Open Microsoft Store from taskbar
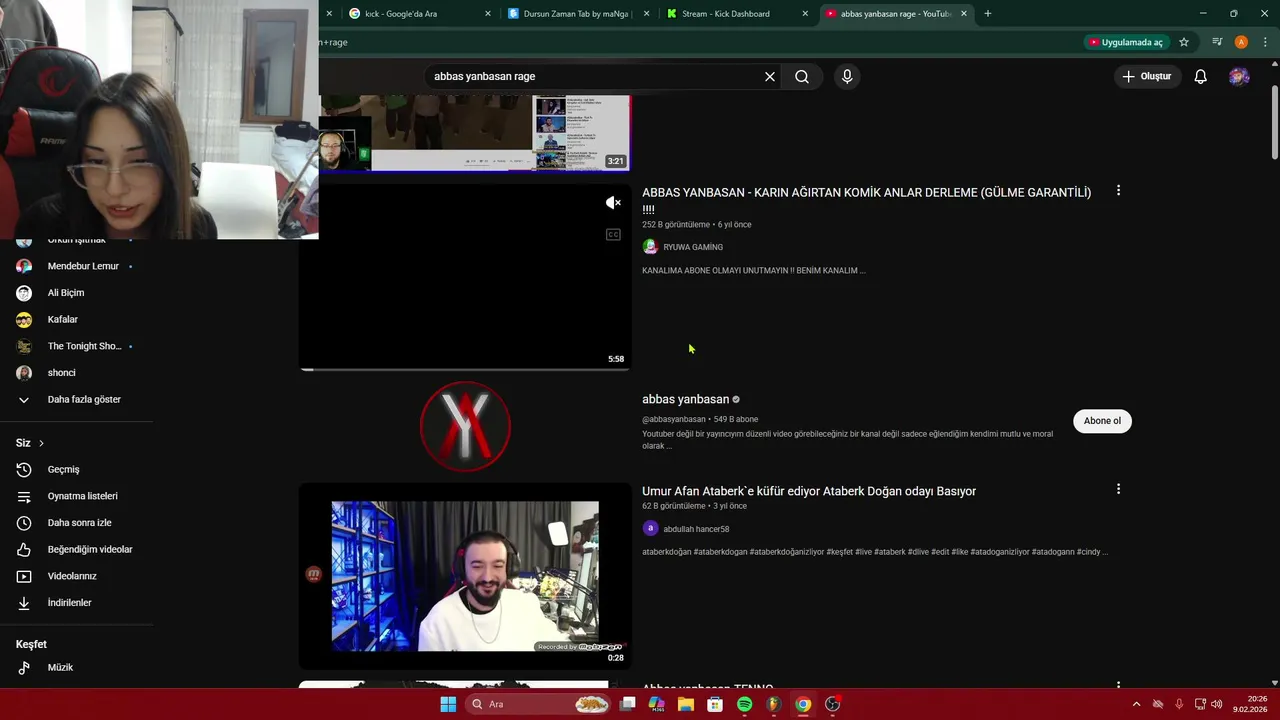 coord(714,704)
